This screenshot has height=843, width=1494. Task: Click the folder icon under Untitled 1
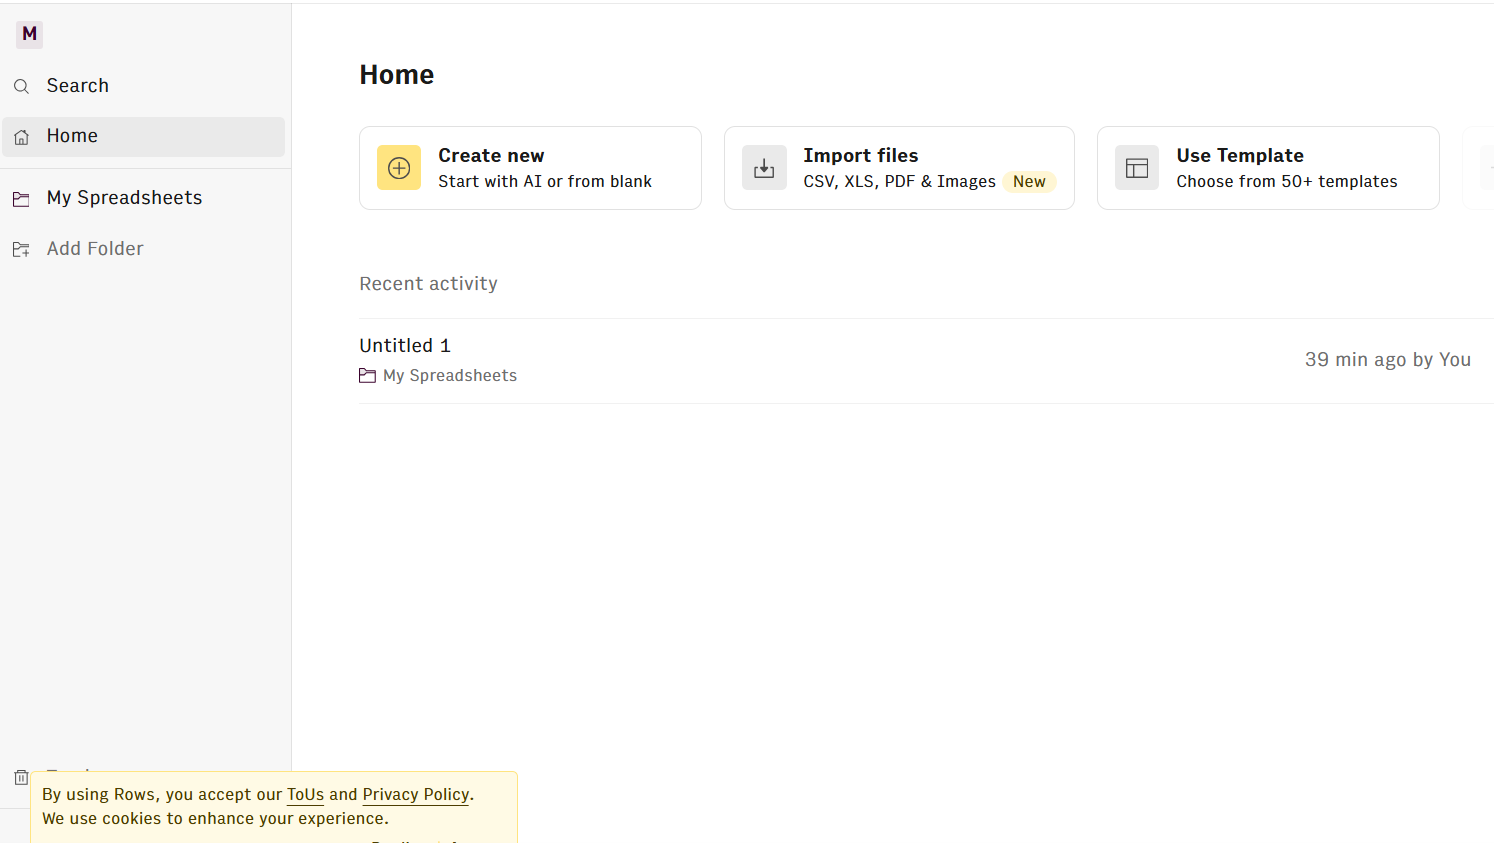[x=368, y=376]
